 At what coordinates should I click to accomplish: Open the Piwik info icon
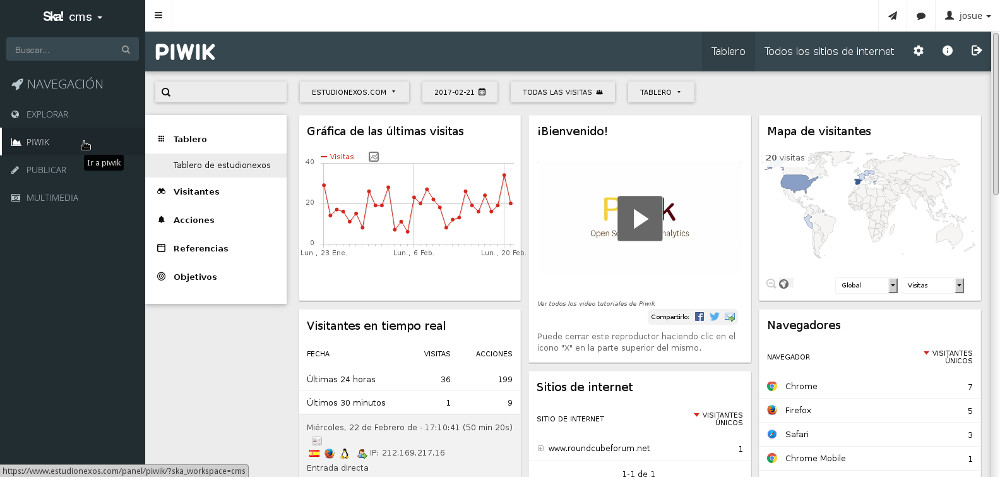tap(948, 51)
